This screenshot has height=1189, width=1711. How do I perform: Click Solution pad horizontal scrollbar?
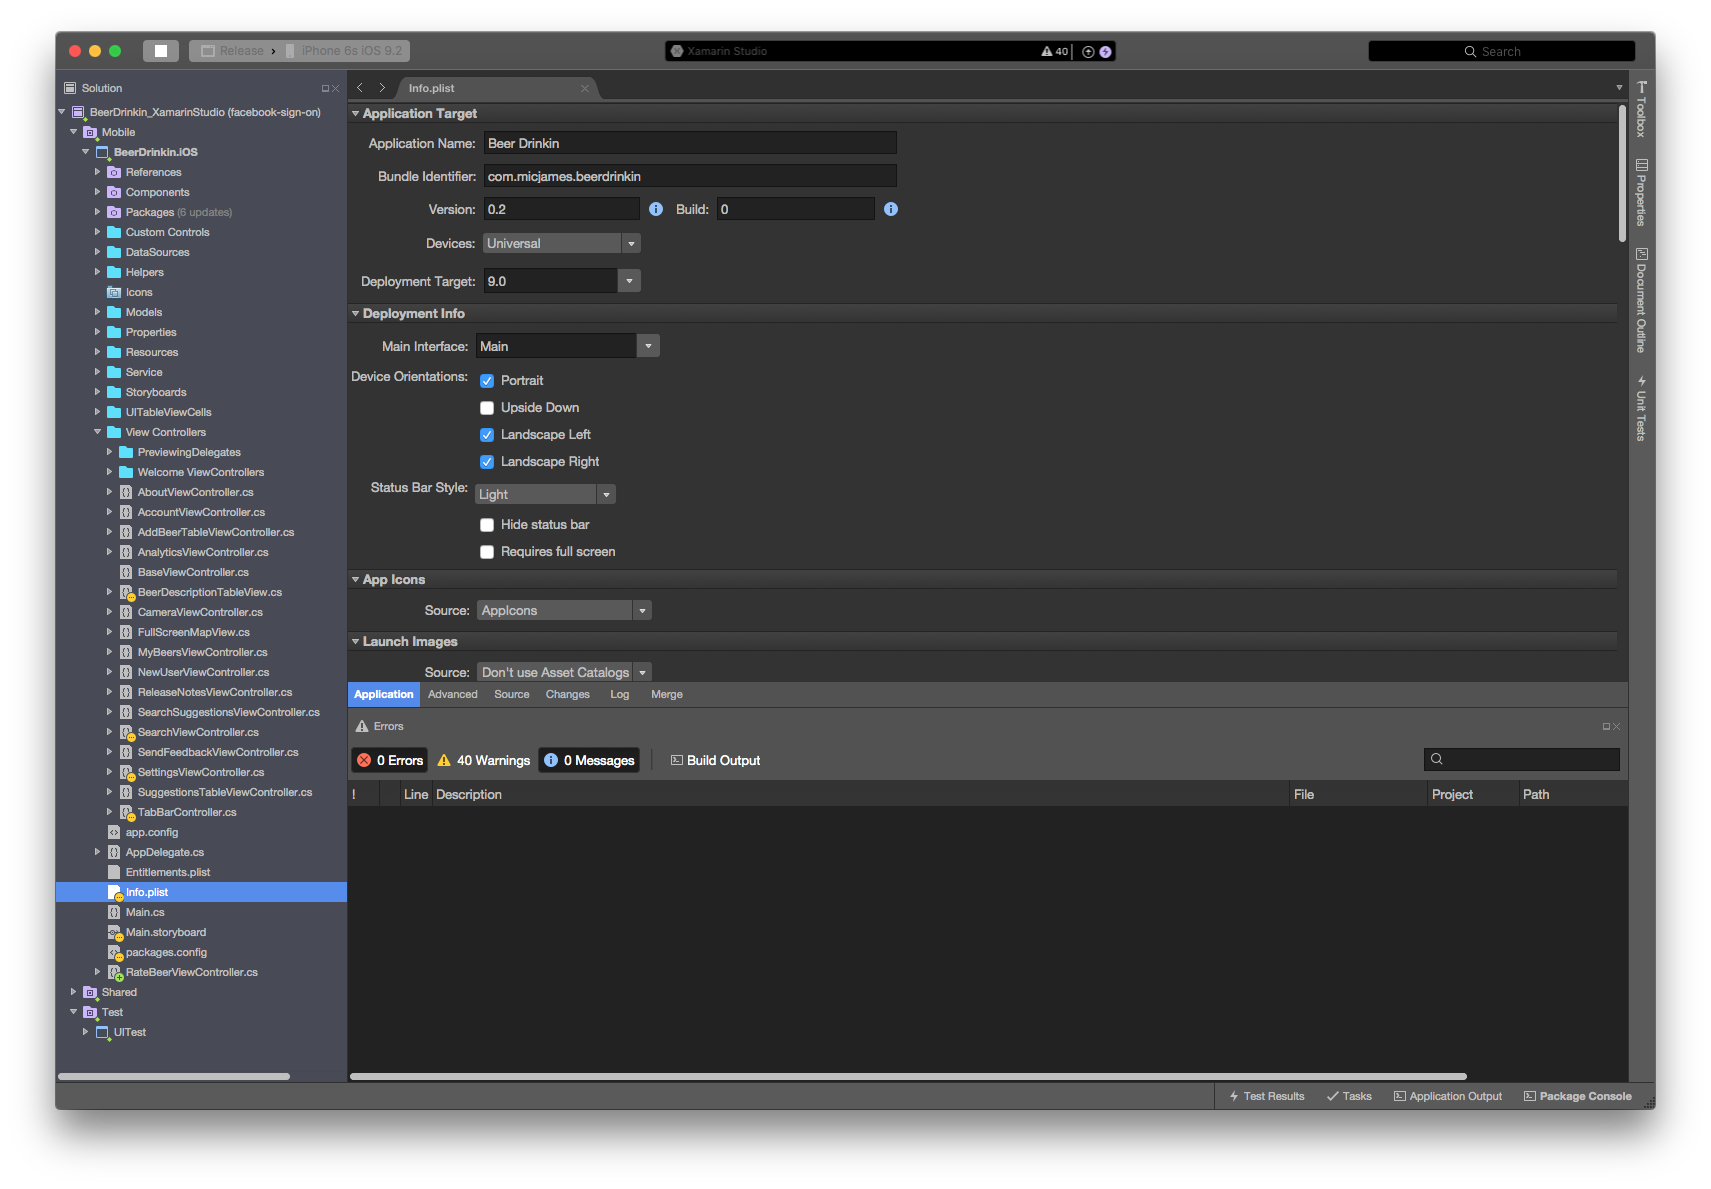point(174,1076)
